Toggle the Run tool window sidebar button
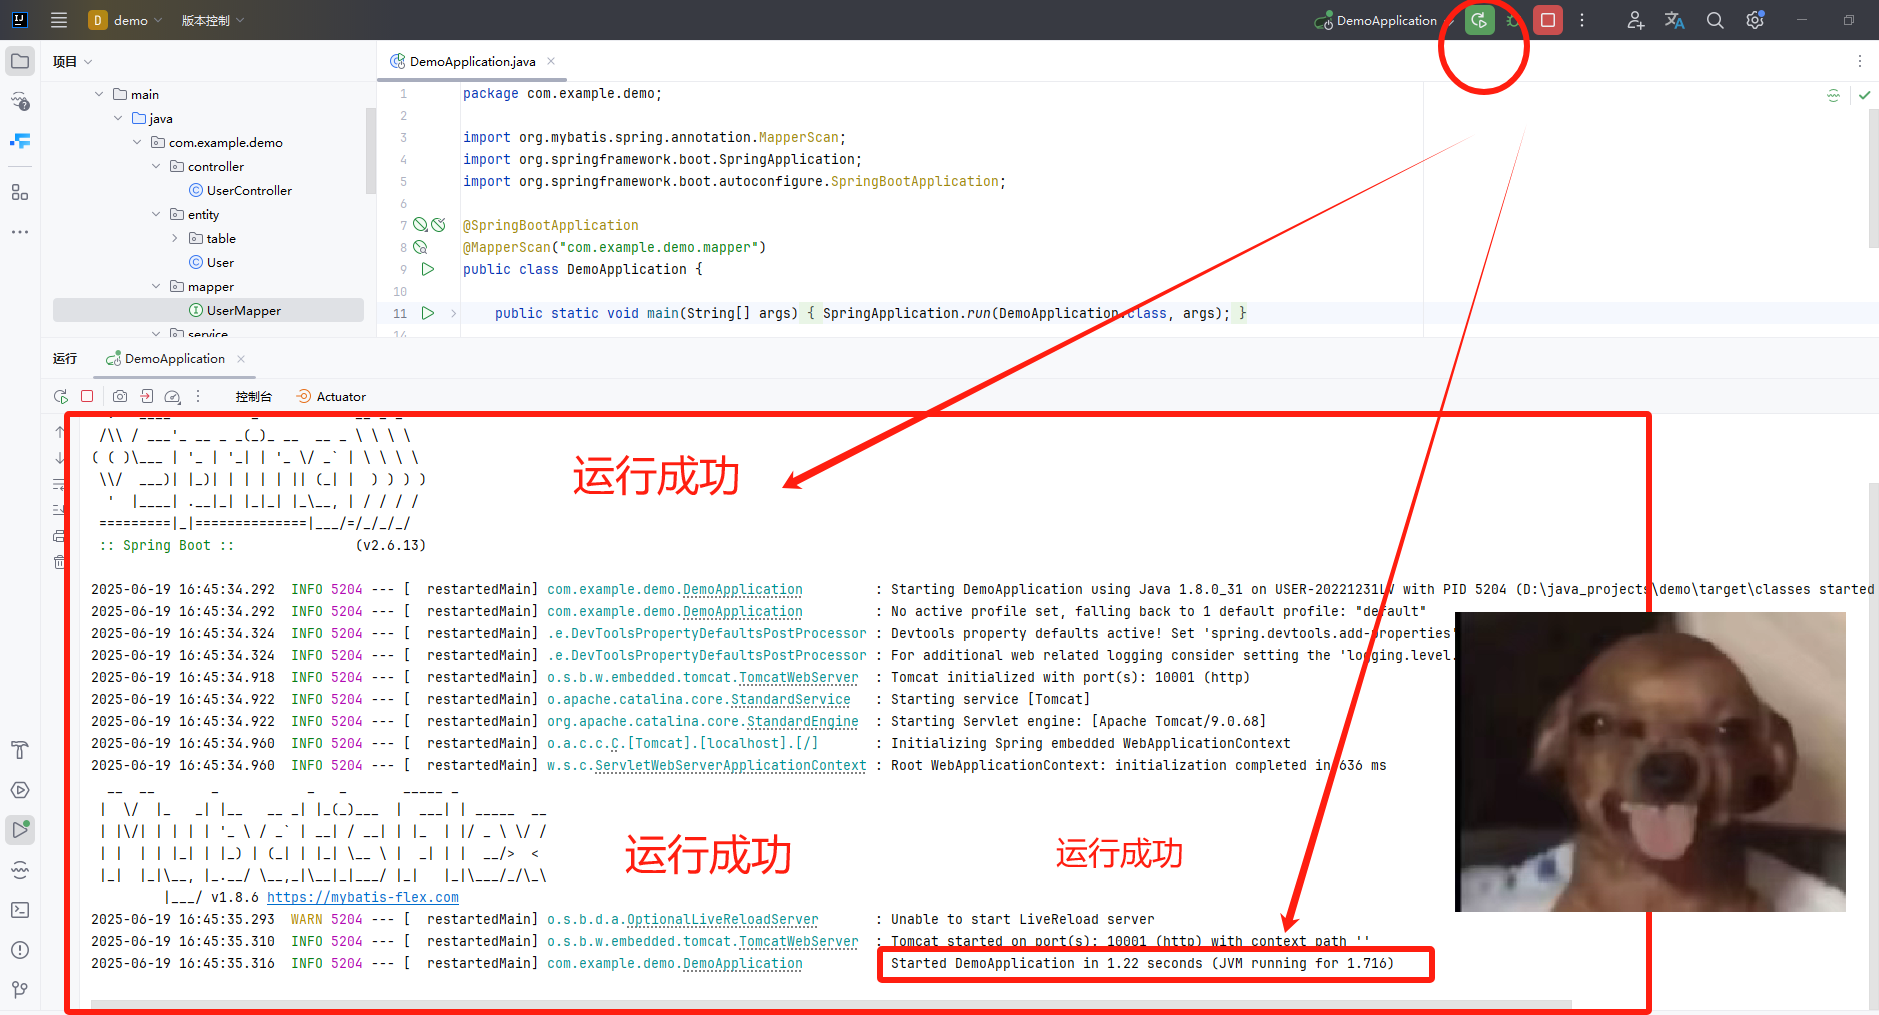 [x=20, y=829]
